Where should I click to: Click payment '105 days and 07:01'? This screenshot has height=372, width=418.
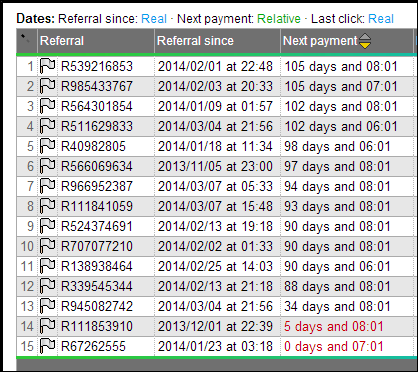(x=341, y=86)
